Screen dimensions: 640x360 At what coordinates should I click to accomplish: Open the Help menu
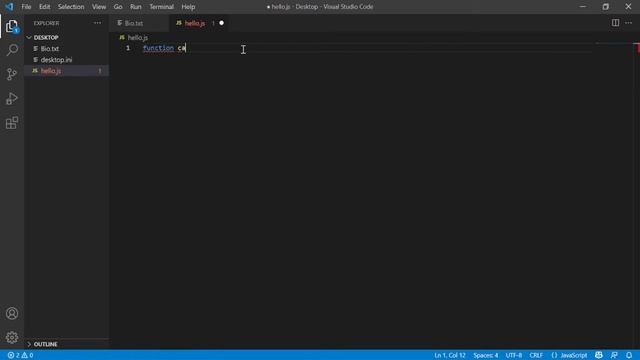pos(188,7)
